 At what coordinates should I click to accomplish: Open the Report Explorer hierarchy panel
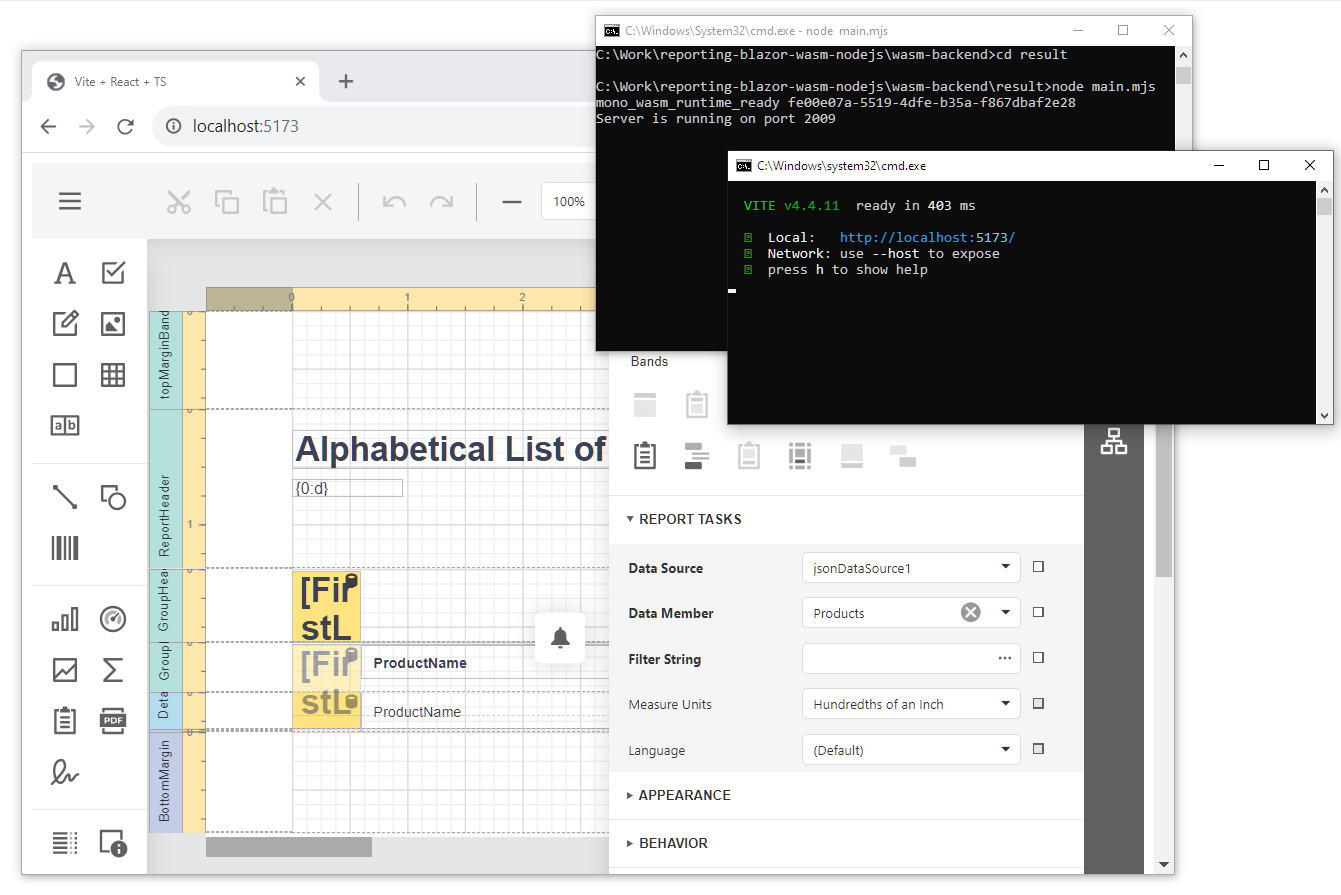tap(1113, 441)
